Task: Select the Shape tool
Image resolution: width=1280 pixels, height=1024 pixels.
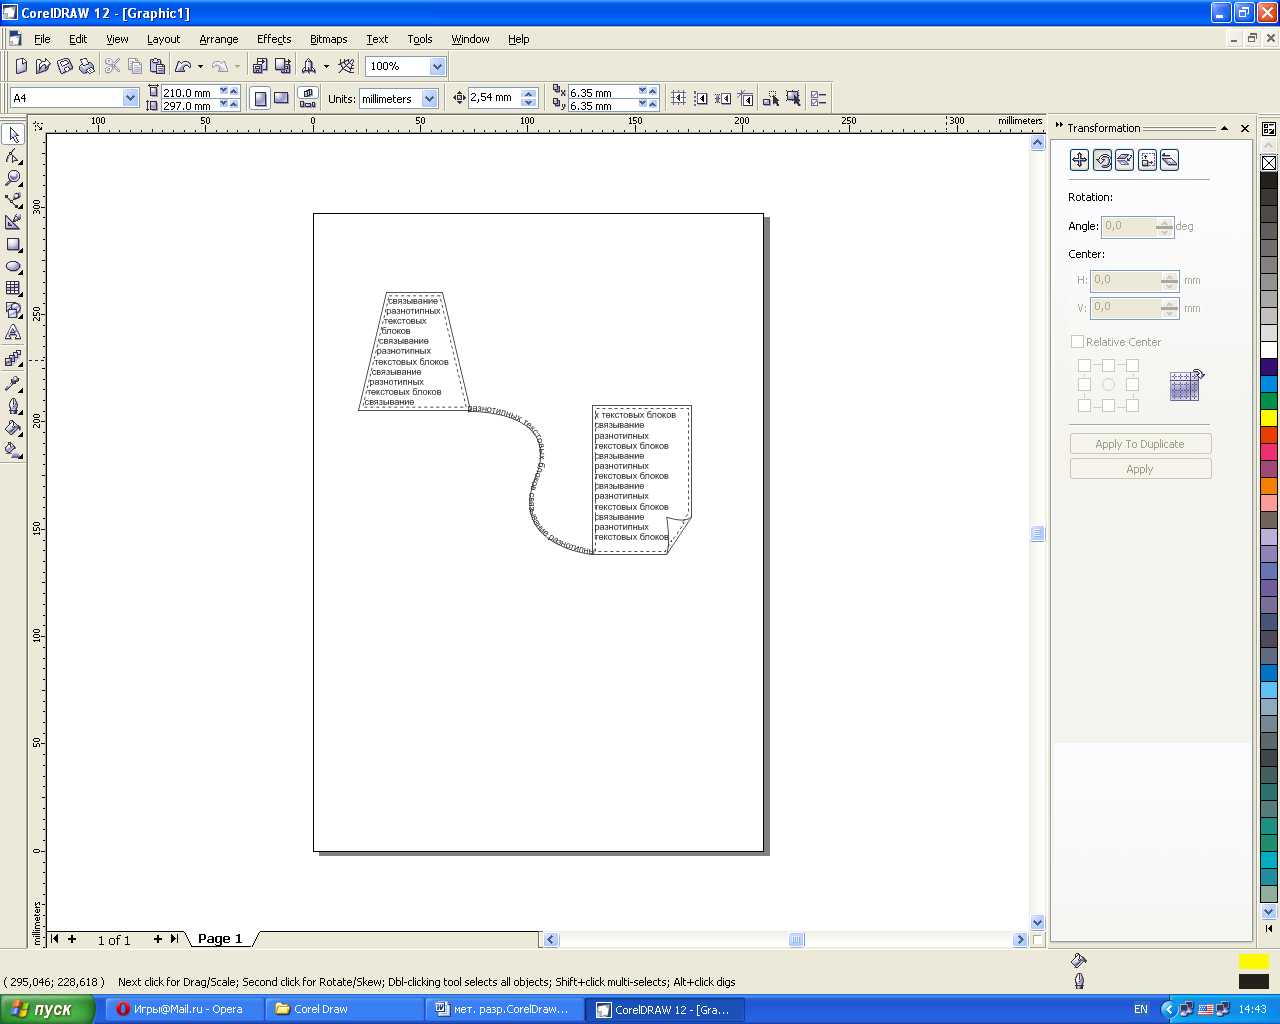Action: [13, 157]
